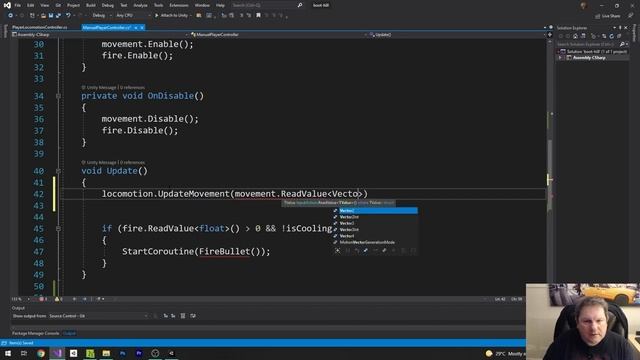Click the Navigate Backward toolbar icon
Screen dimensions: 640x360
click(x=11, y=16)
